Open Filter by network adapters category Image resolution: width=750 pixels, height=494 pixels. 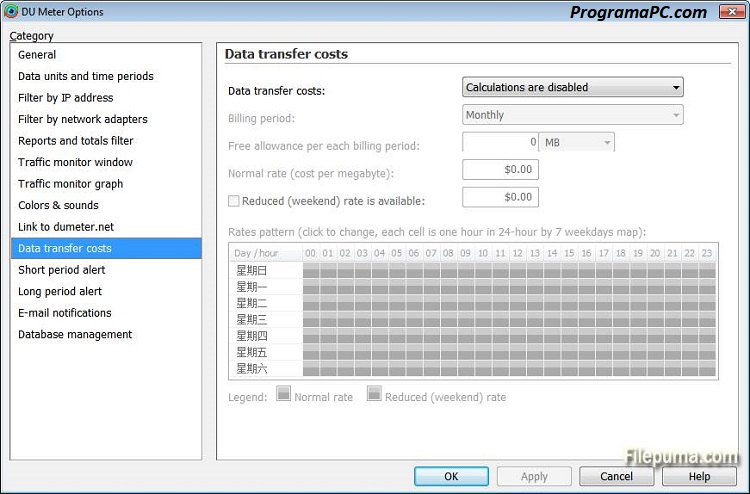click(106, 119)
